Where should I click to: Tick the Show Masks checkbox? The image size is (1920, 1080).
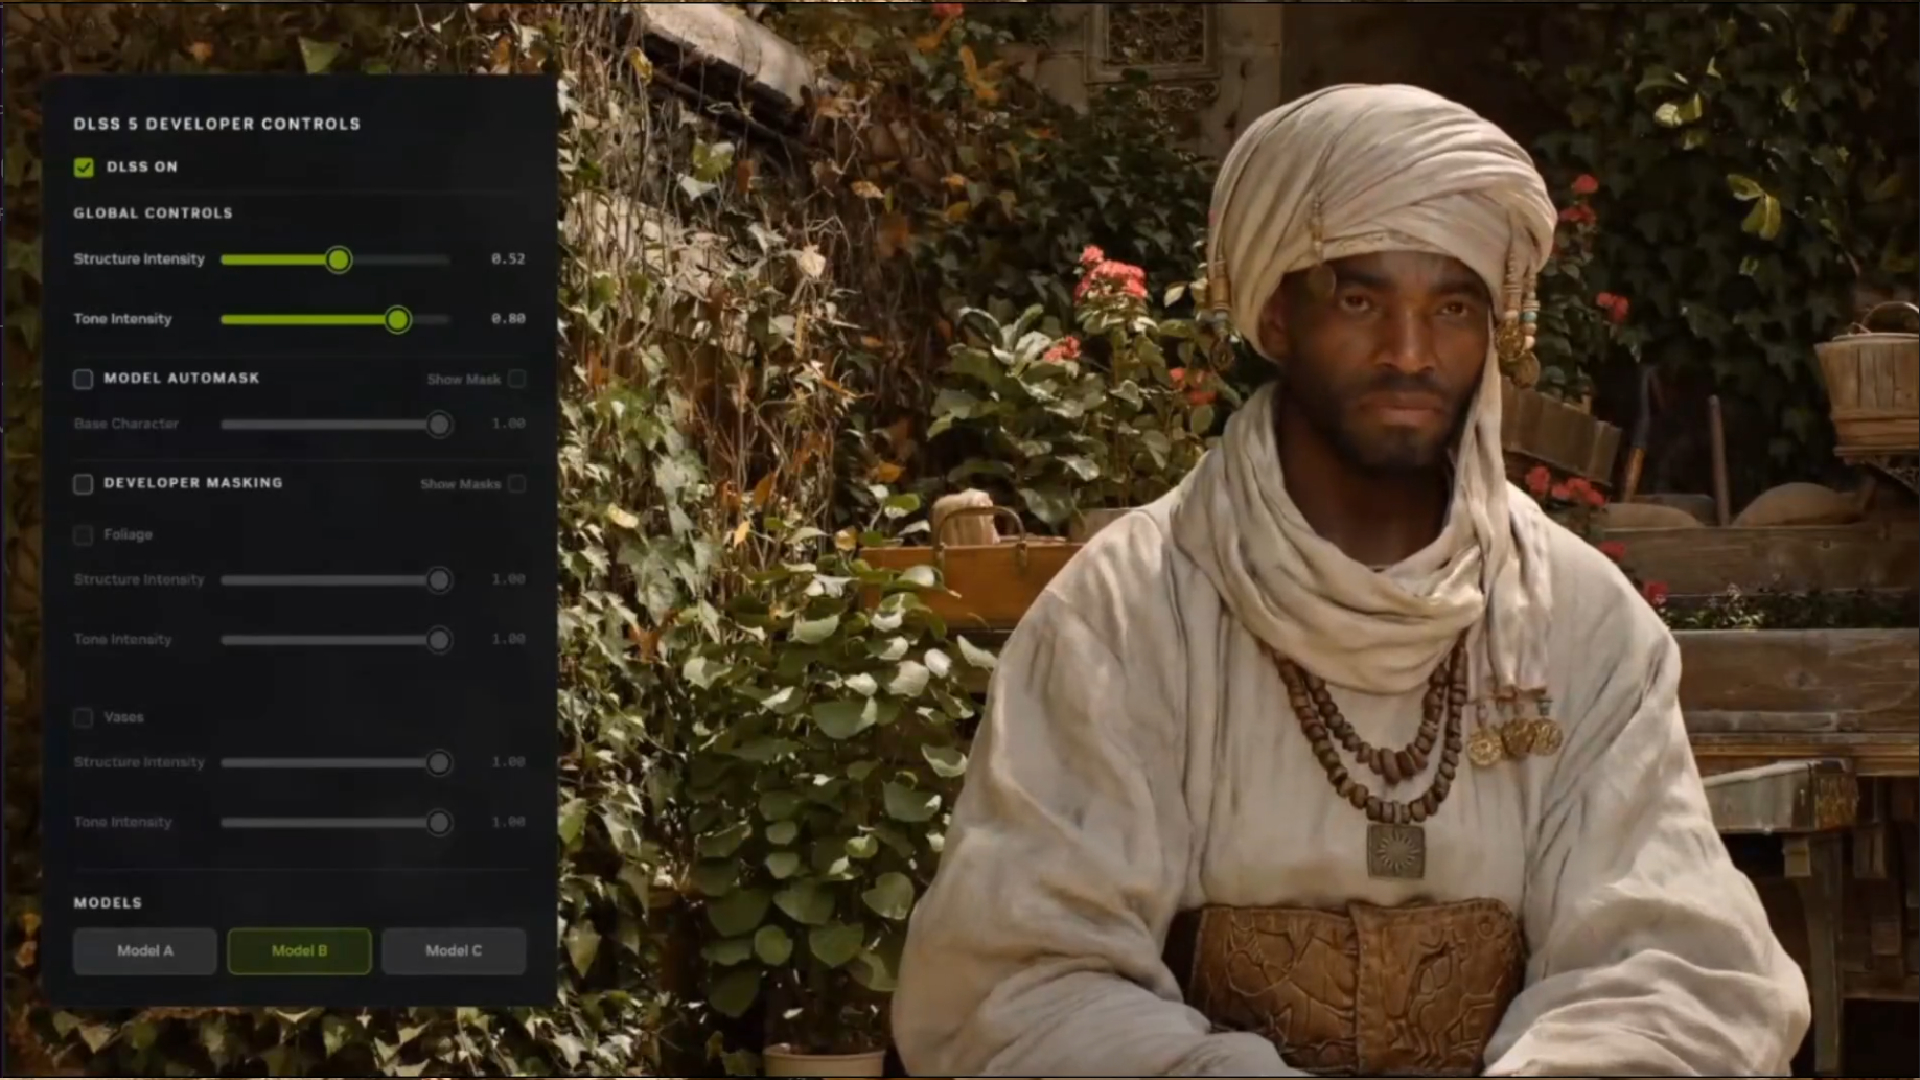[517, 484]
